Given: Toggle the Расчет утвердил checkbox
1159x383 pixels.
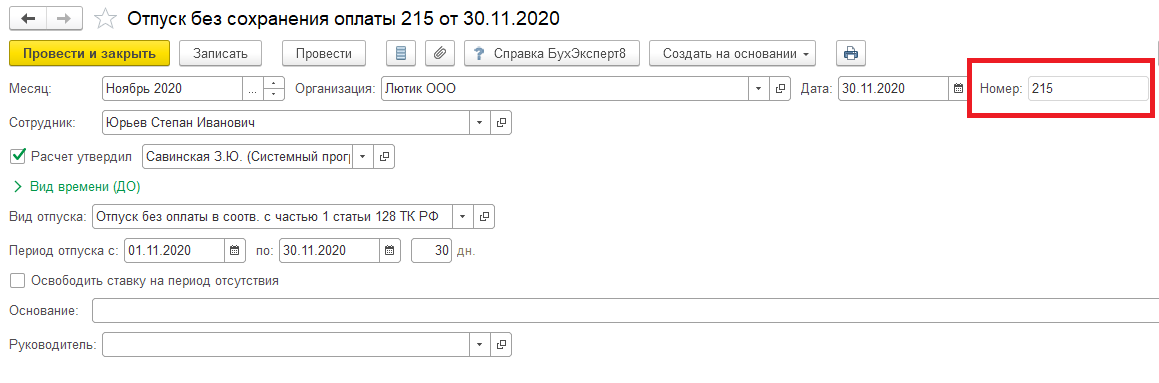Looking at the screenshot, I should click(18, 156).
